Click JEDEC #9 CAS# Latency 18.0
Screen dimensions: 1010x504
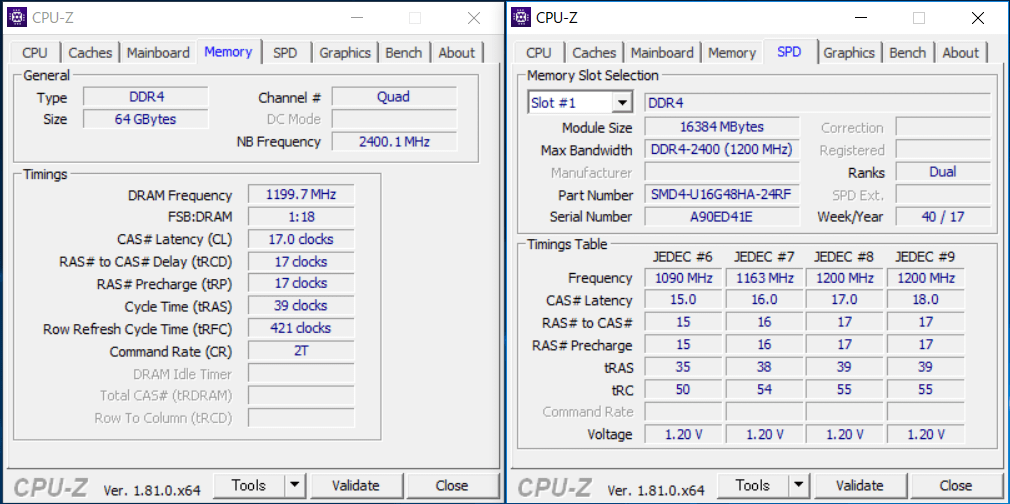[x=926, y=300]
